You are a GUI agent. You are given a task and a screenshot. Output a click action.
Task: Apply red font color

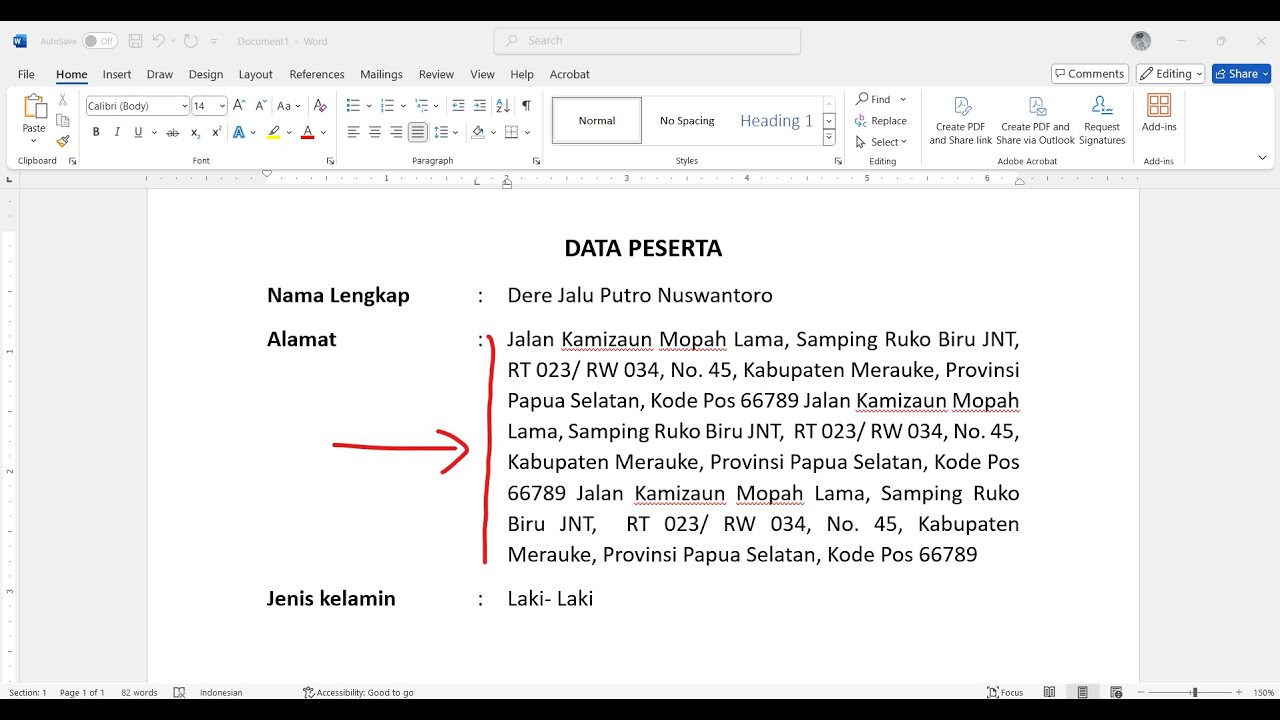pos(307,132)
